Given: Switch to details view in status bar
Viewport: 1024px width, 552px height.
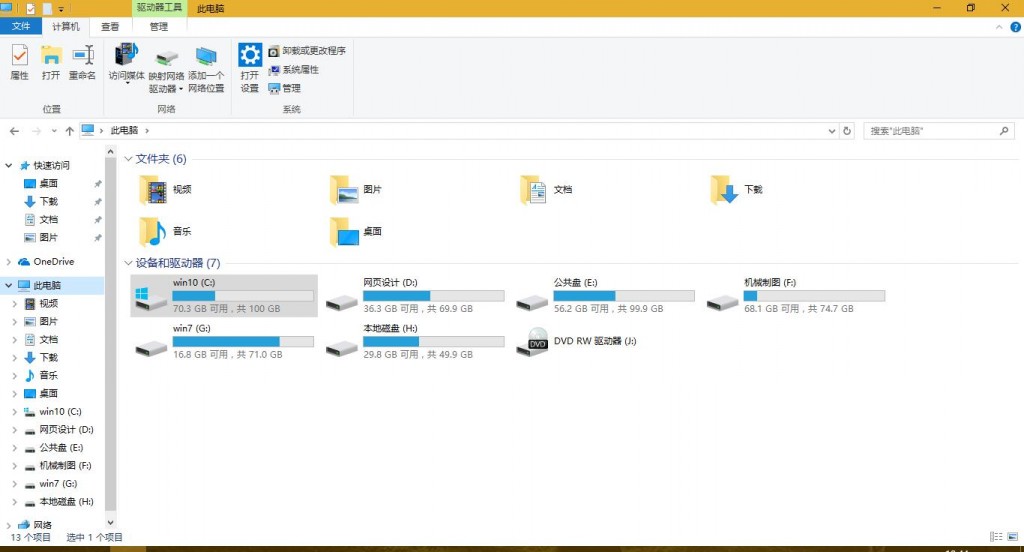Looking at the screenshot, I should click(x=995, y=537).
